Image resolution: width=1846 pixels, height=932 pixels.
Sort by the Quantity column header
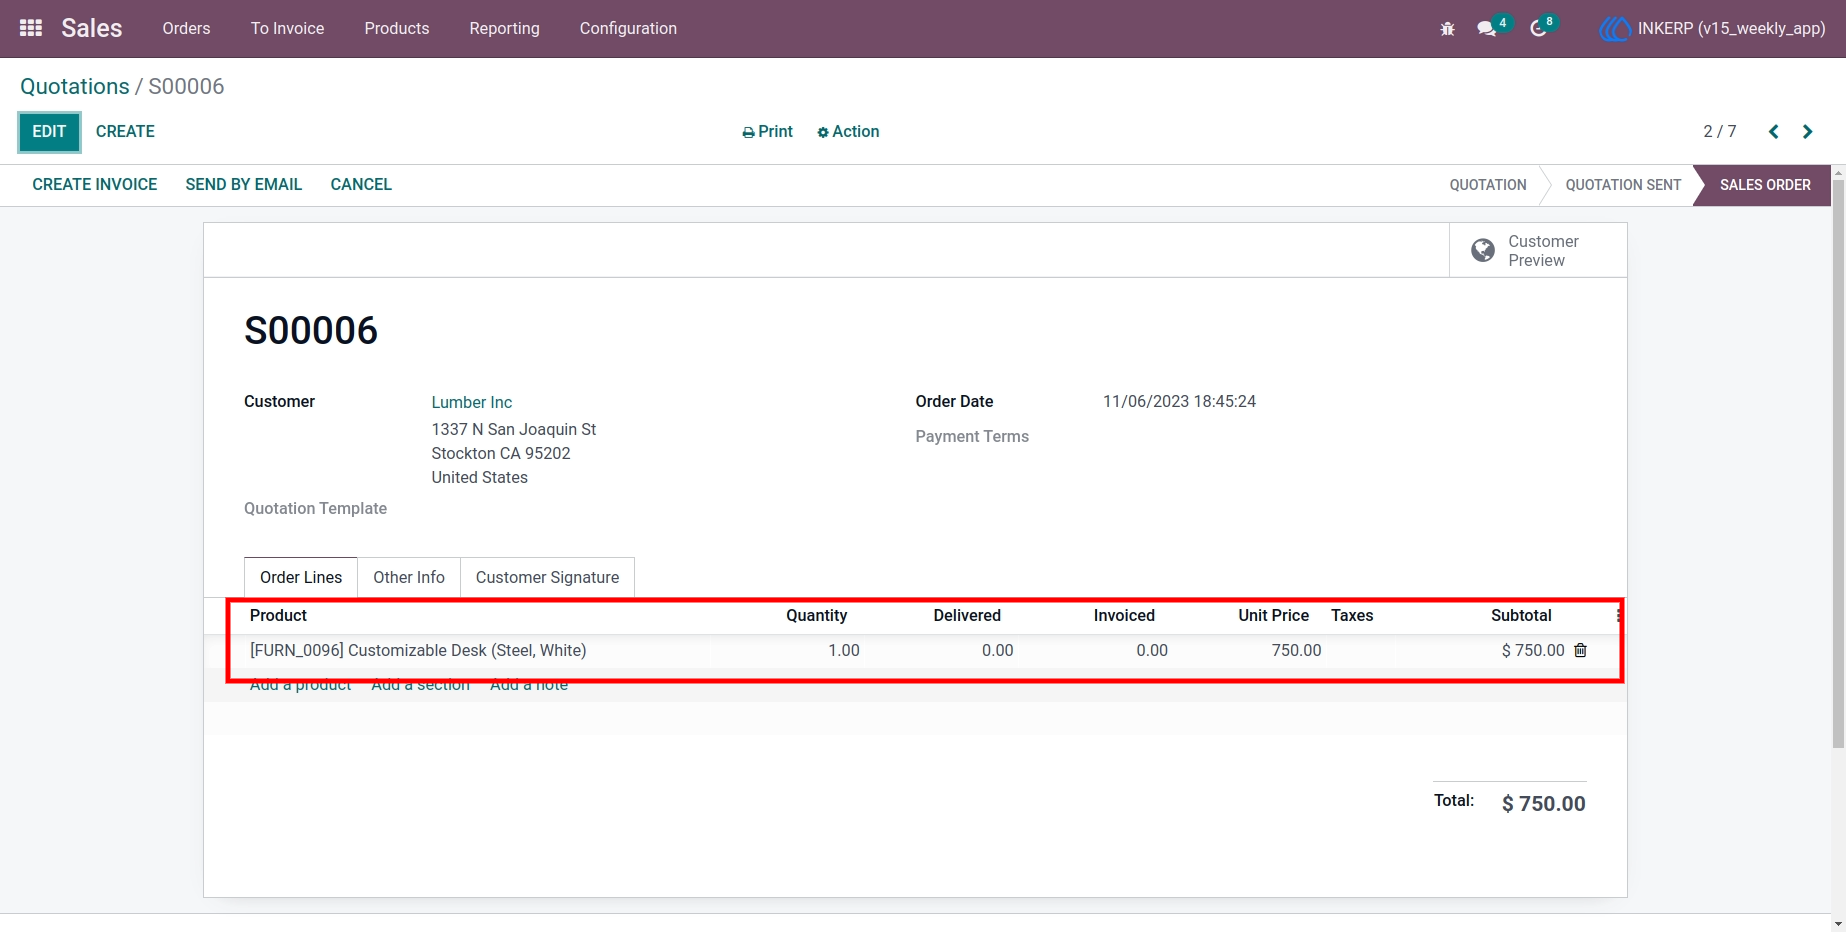click(816, 616)
